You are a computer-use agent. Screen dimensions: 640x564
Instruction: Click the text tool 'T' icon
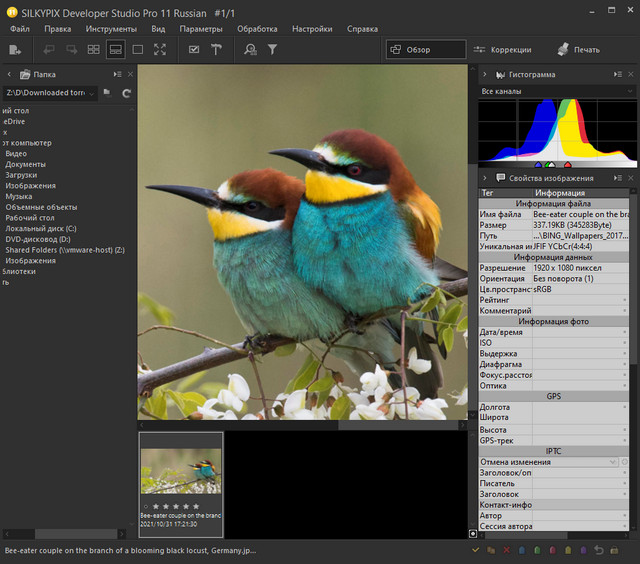coord(216,49)
